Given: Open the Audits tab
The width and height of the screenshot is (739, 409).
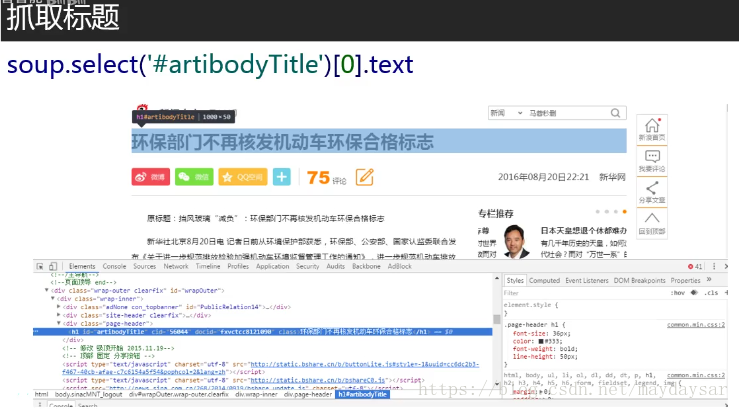Looking at the screenshot, I should (336, 266).
